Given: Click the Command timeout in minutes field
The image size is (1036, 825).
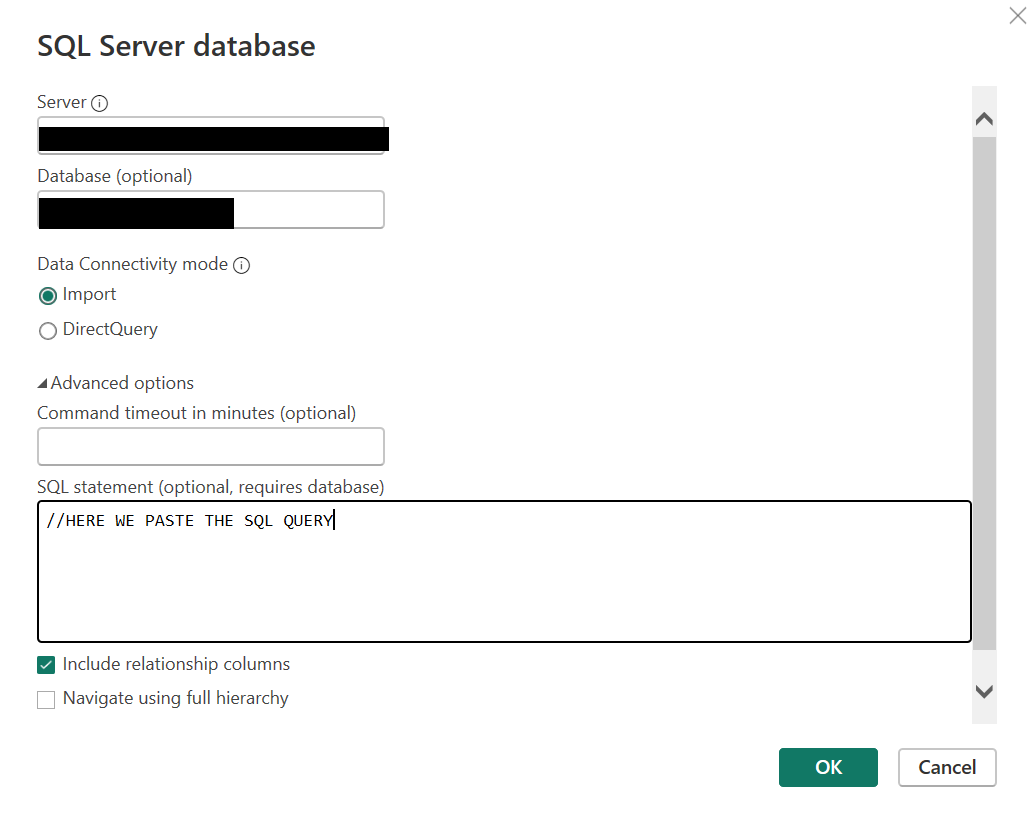Looking at the screenshot, I should point(211,447).
